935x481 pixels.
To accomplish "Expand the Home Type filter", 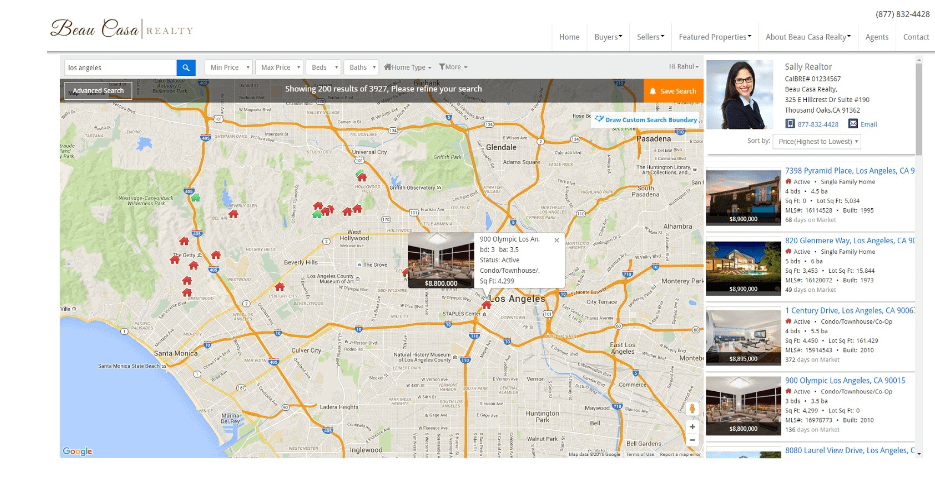I will tap(408, 67).
